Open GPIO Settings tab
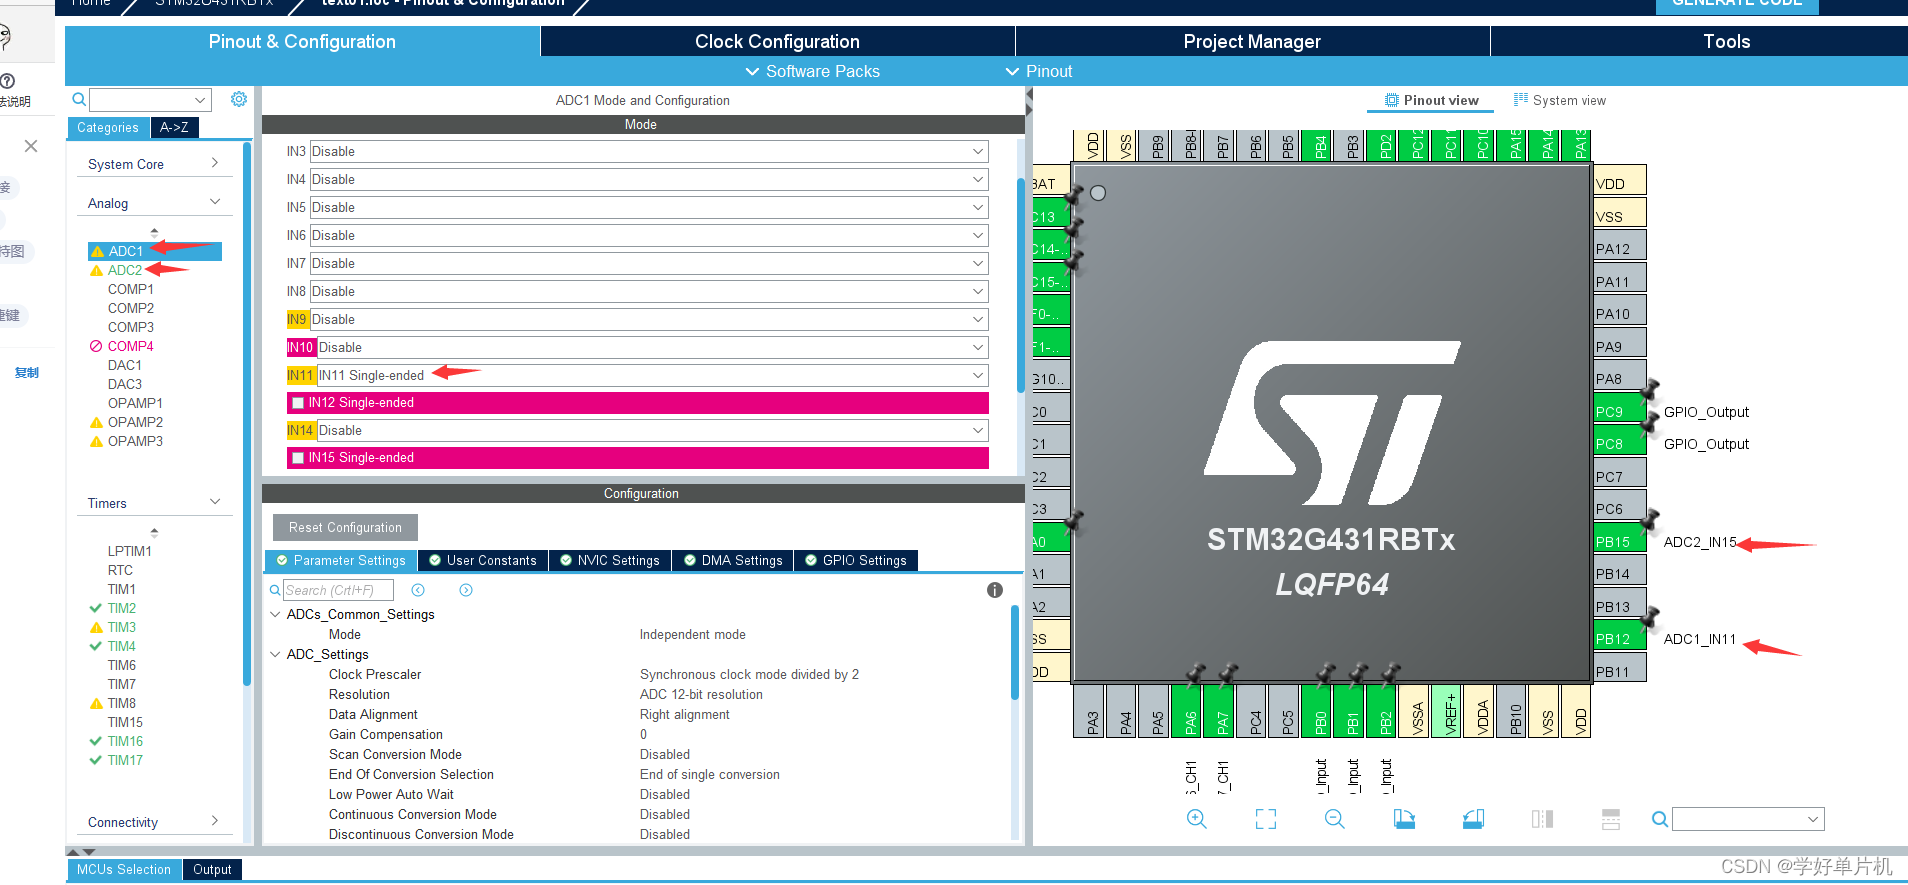The height and width of the screenshot is (885, 1908). (856, 560)
